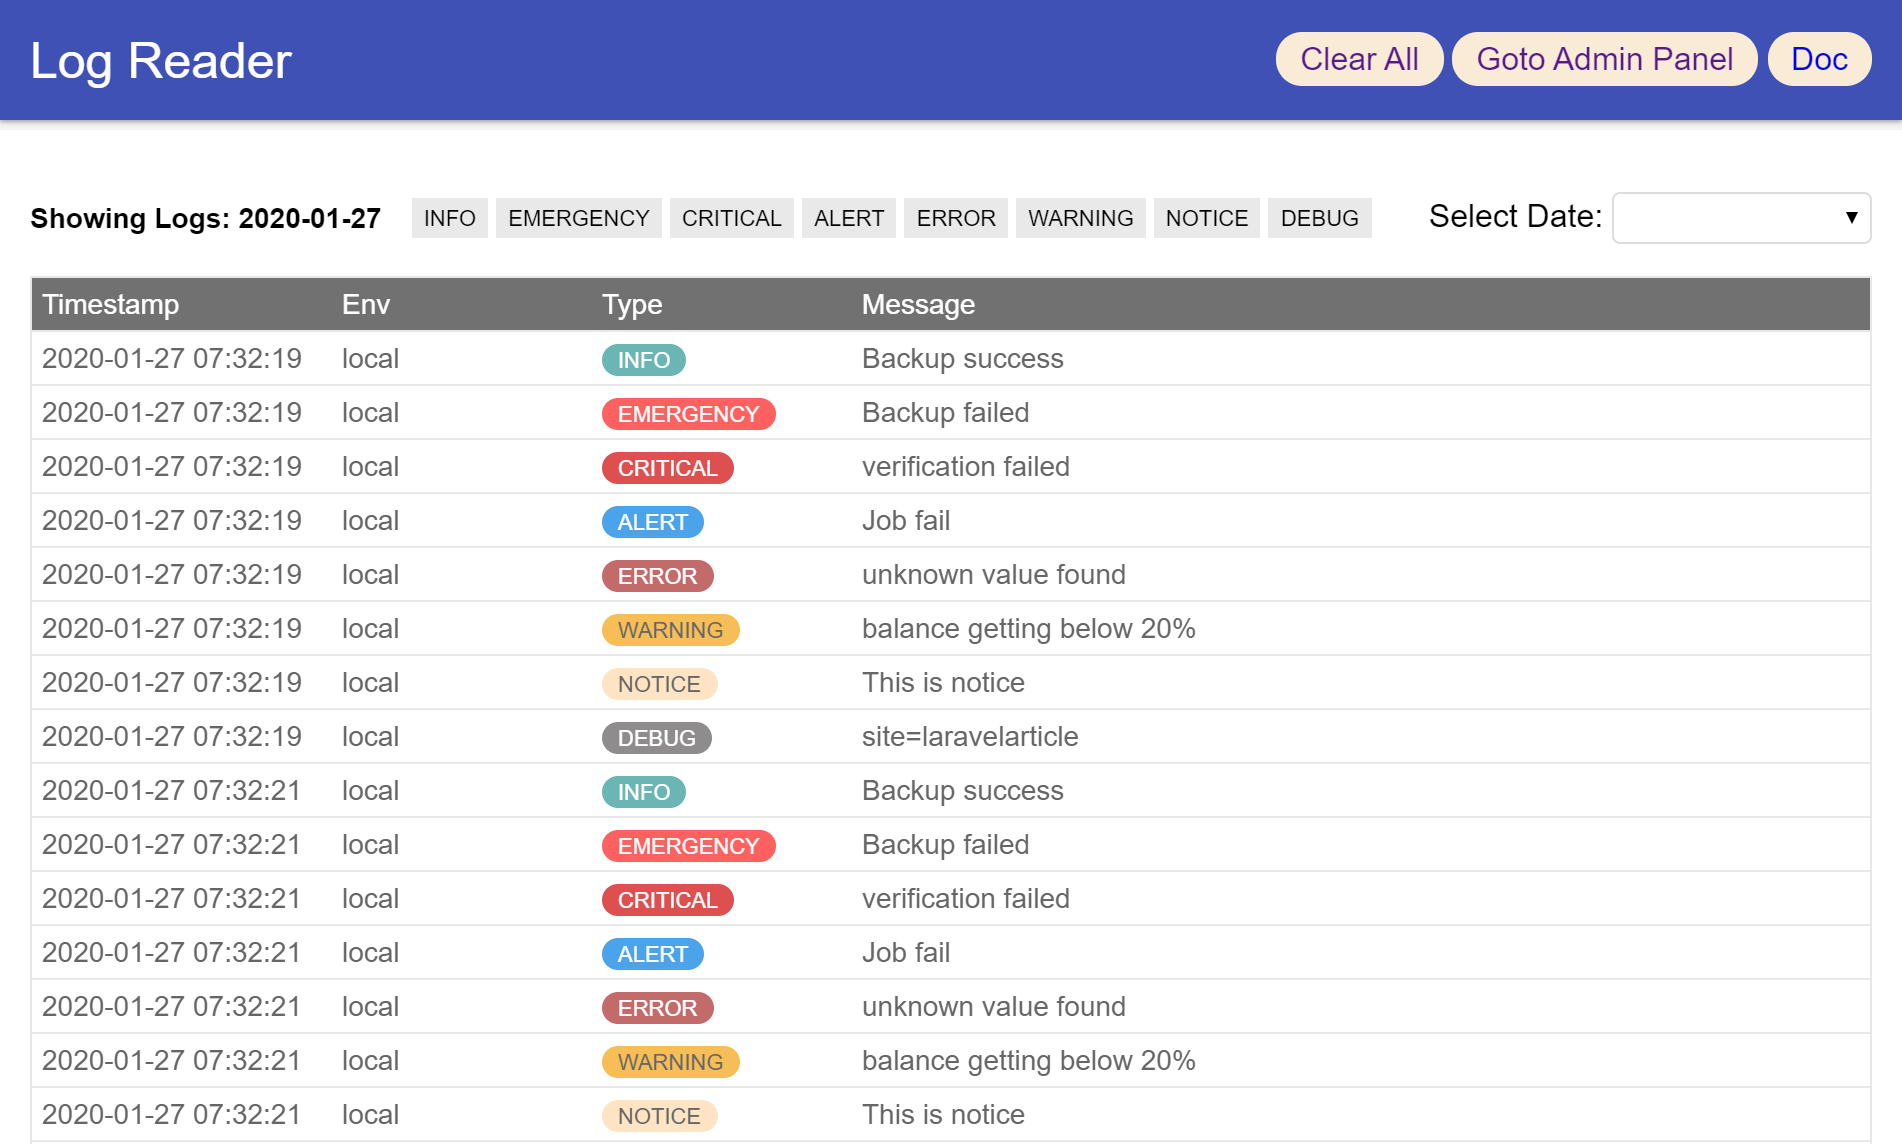Click the Clear All button
The image size is (1902, 1144).
click(1359, 59)
